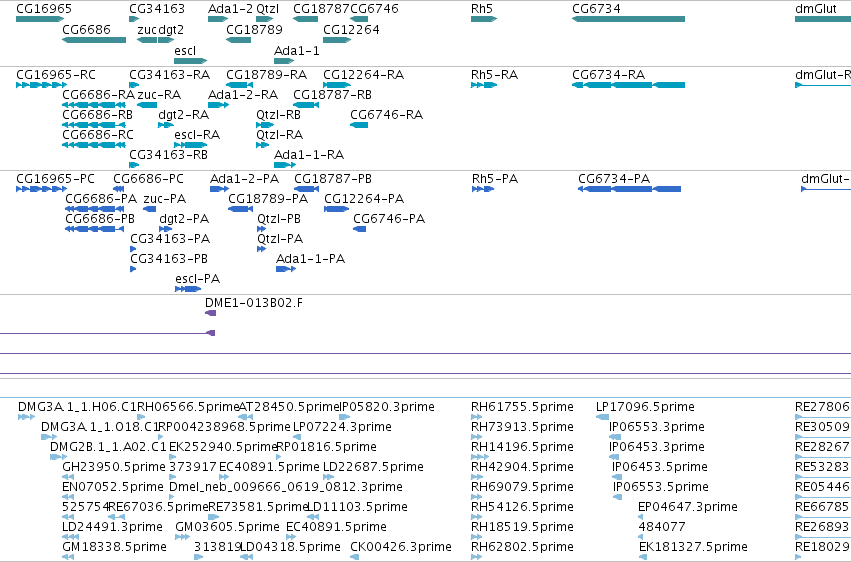The image size is (851, 562).
Task: Click the Ada1-1-RA transcript label
Action: (x=309, y=155)
